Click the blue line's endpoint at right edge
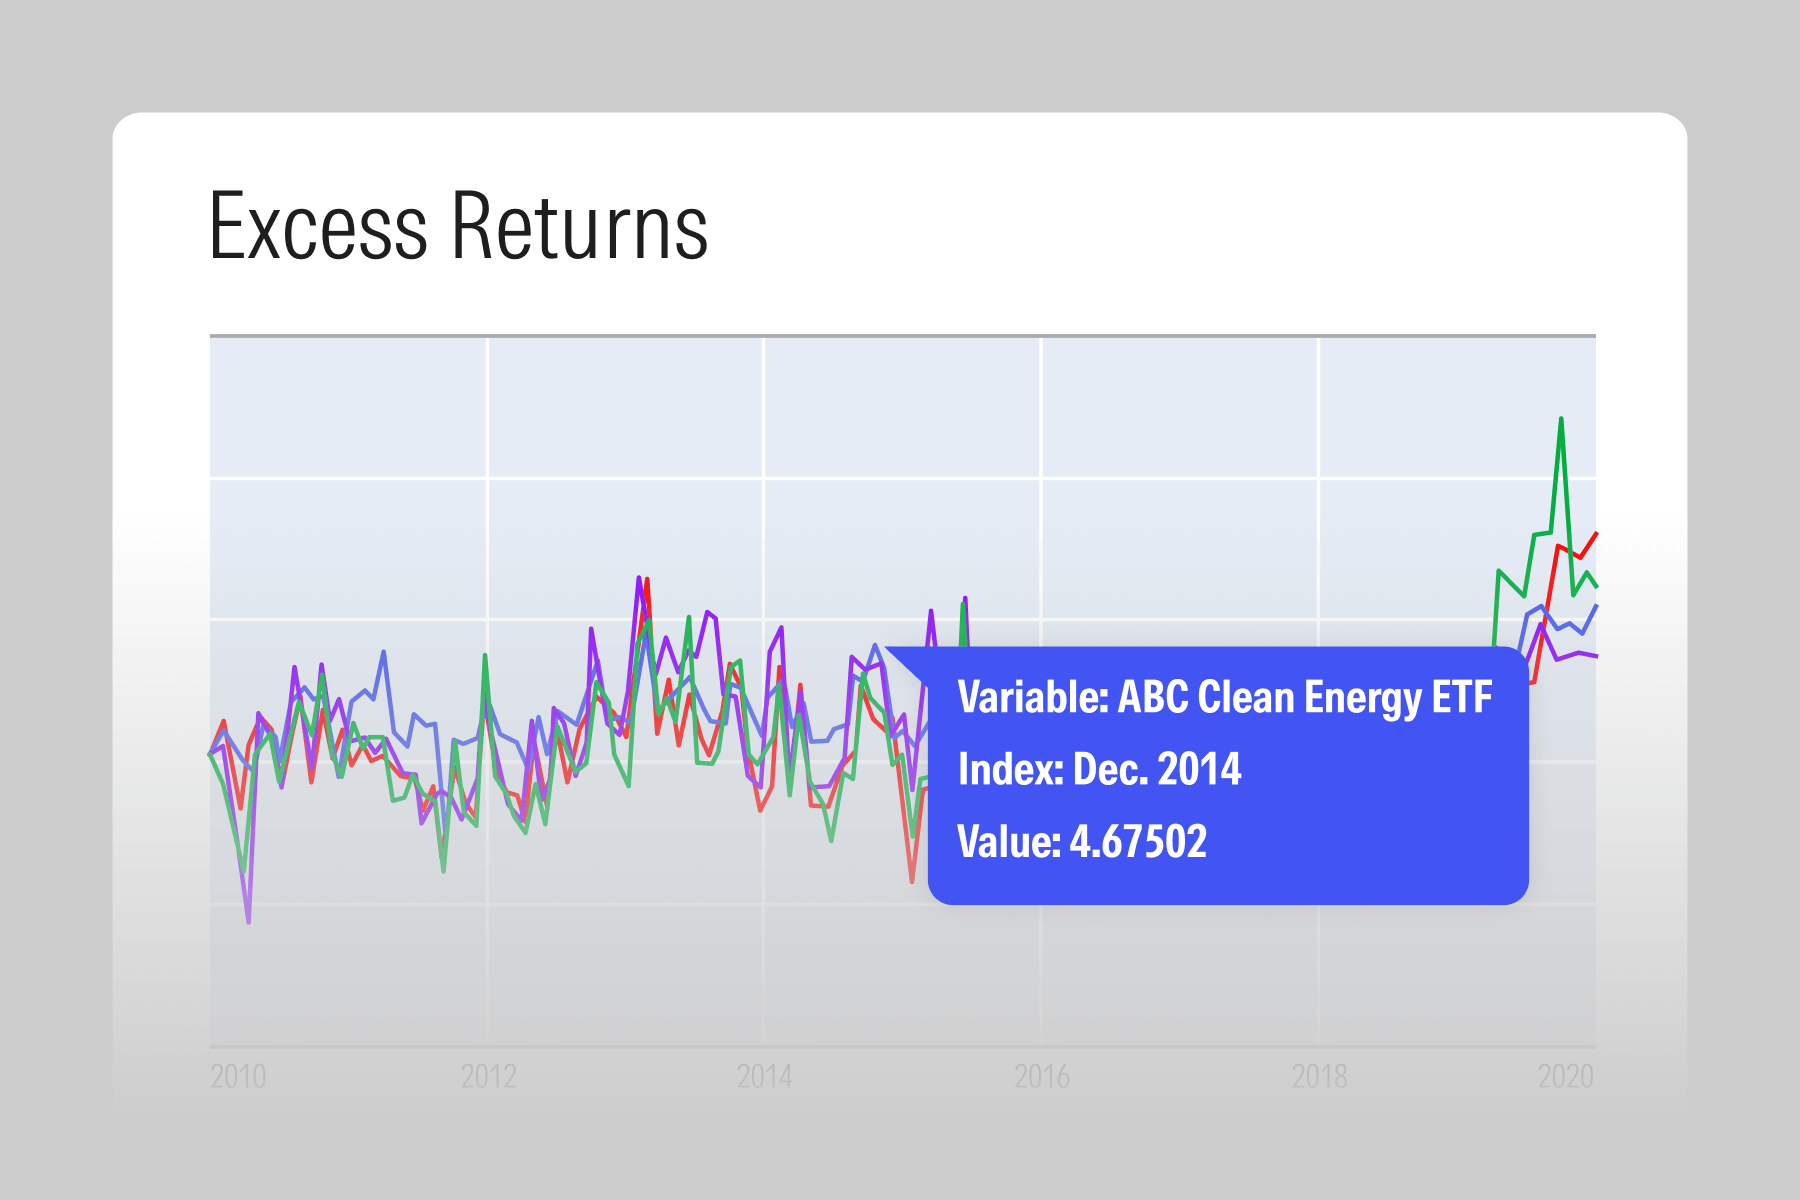Screen dimensions: 1800x1200 click(1595, 606)
